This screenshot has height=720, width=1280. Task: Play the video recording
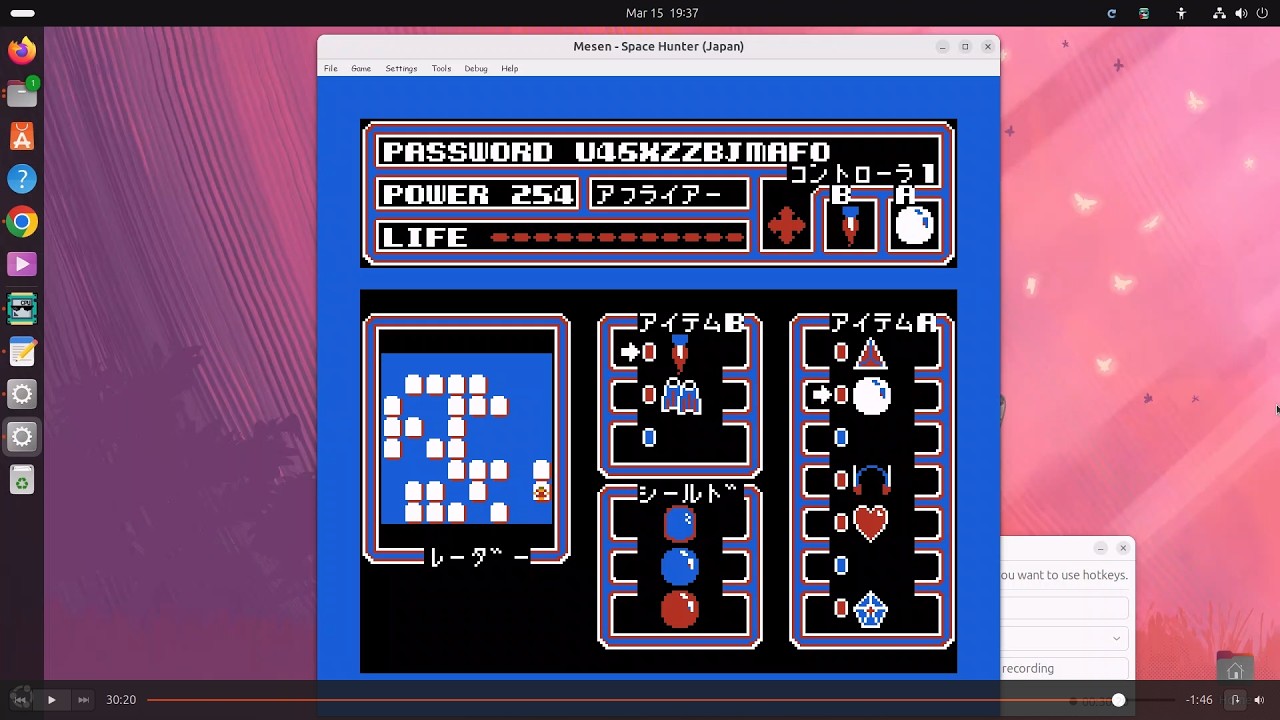[x=51, y=700]
